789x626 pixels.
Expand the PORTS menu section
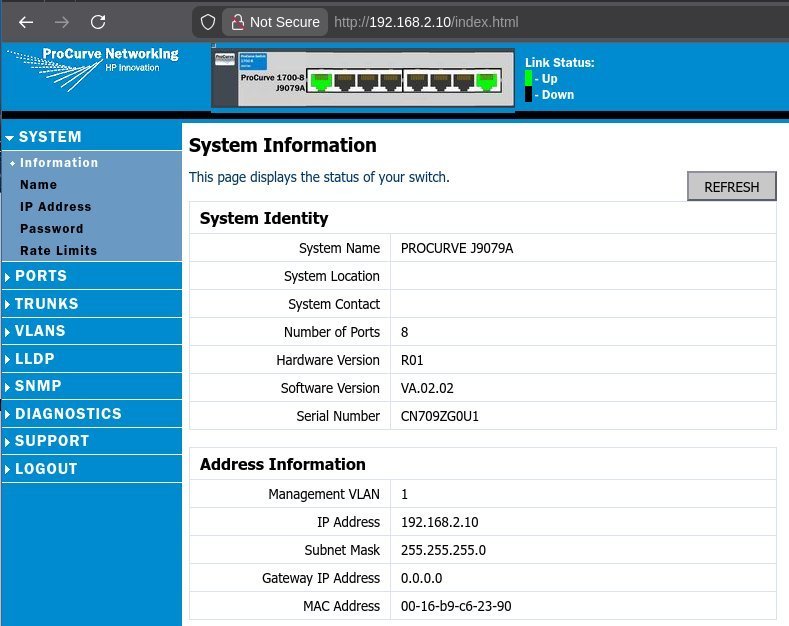coord(41,276)
